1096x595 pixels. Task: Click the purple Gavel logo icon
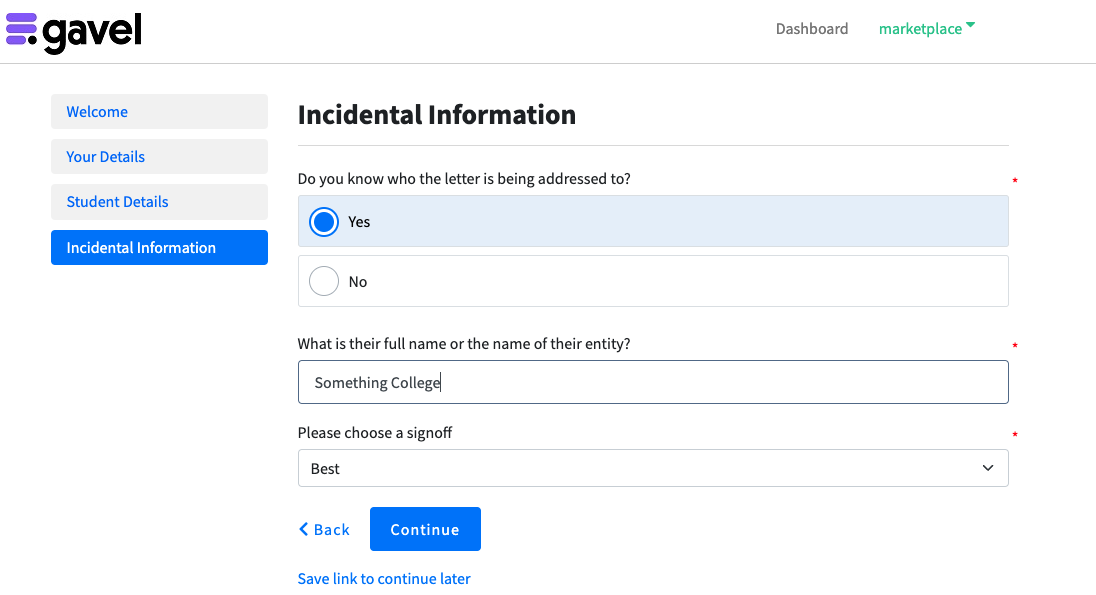tap(22, 30)
